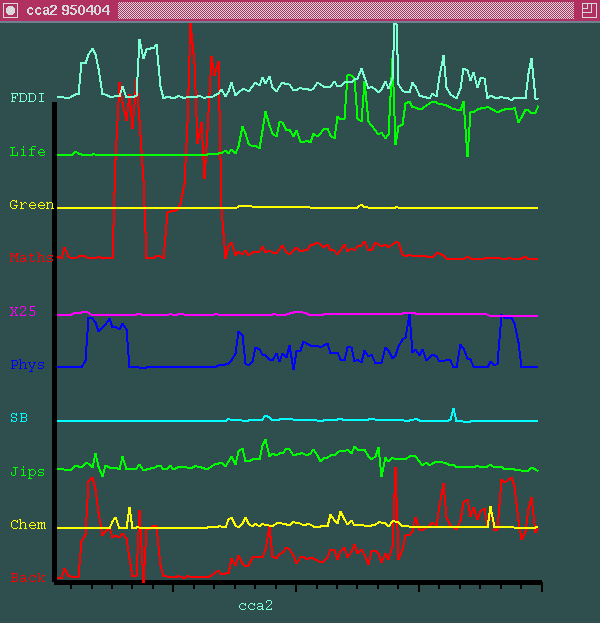Pick the magenta X25 series label
Screen dimensions: 600x623
(x=23, y=311)
